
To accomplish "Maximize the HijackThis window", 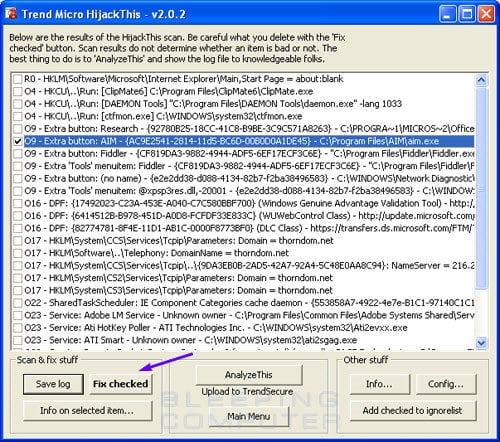I will pyautogui.click(x=467, y=14).
